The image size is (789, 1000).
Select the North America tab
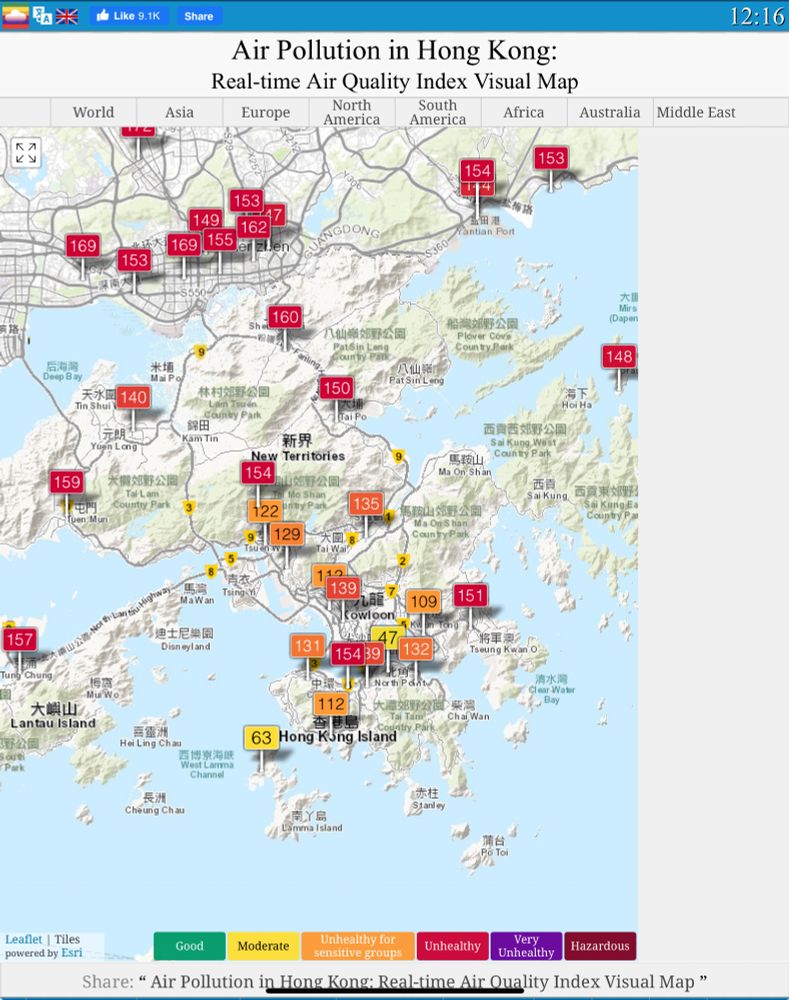click(x=351, y=112)
